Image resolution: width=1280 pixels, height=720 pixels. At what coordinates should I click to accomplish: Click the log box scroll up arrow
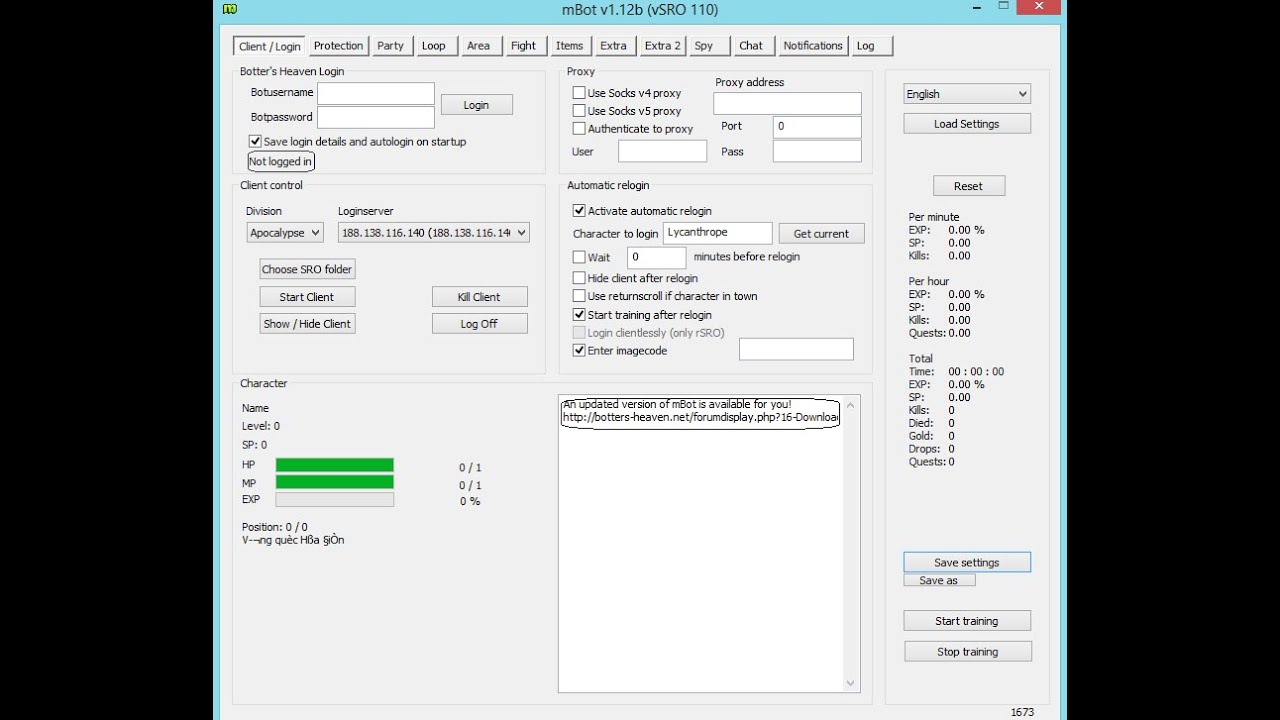pos(851,405)
